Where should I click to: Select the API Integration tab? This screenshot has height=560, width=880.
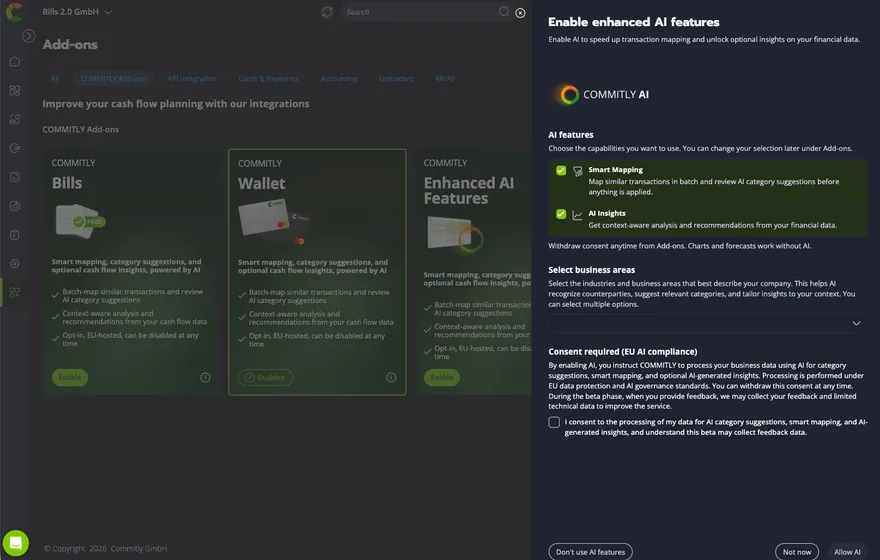click(192, 79)
